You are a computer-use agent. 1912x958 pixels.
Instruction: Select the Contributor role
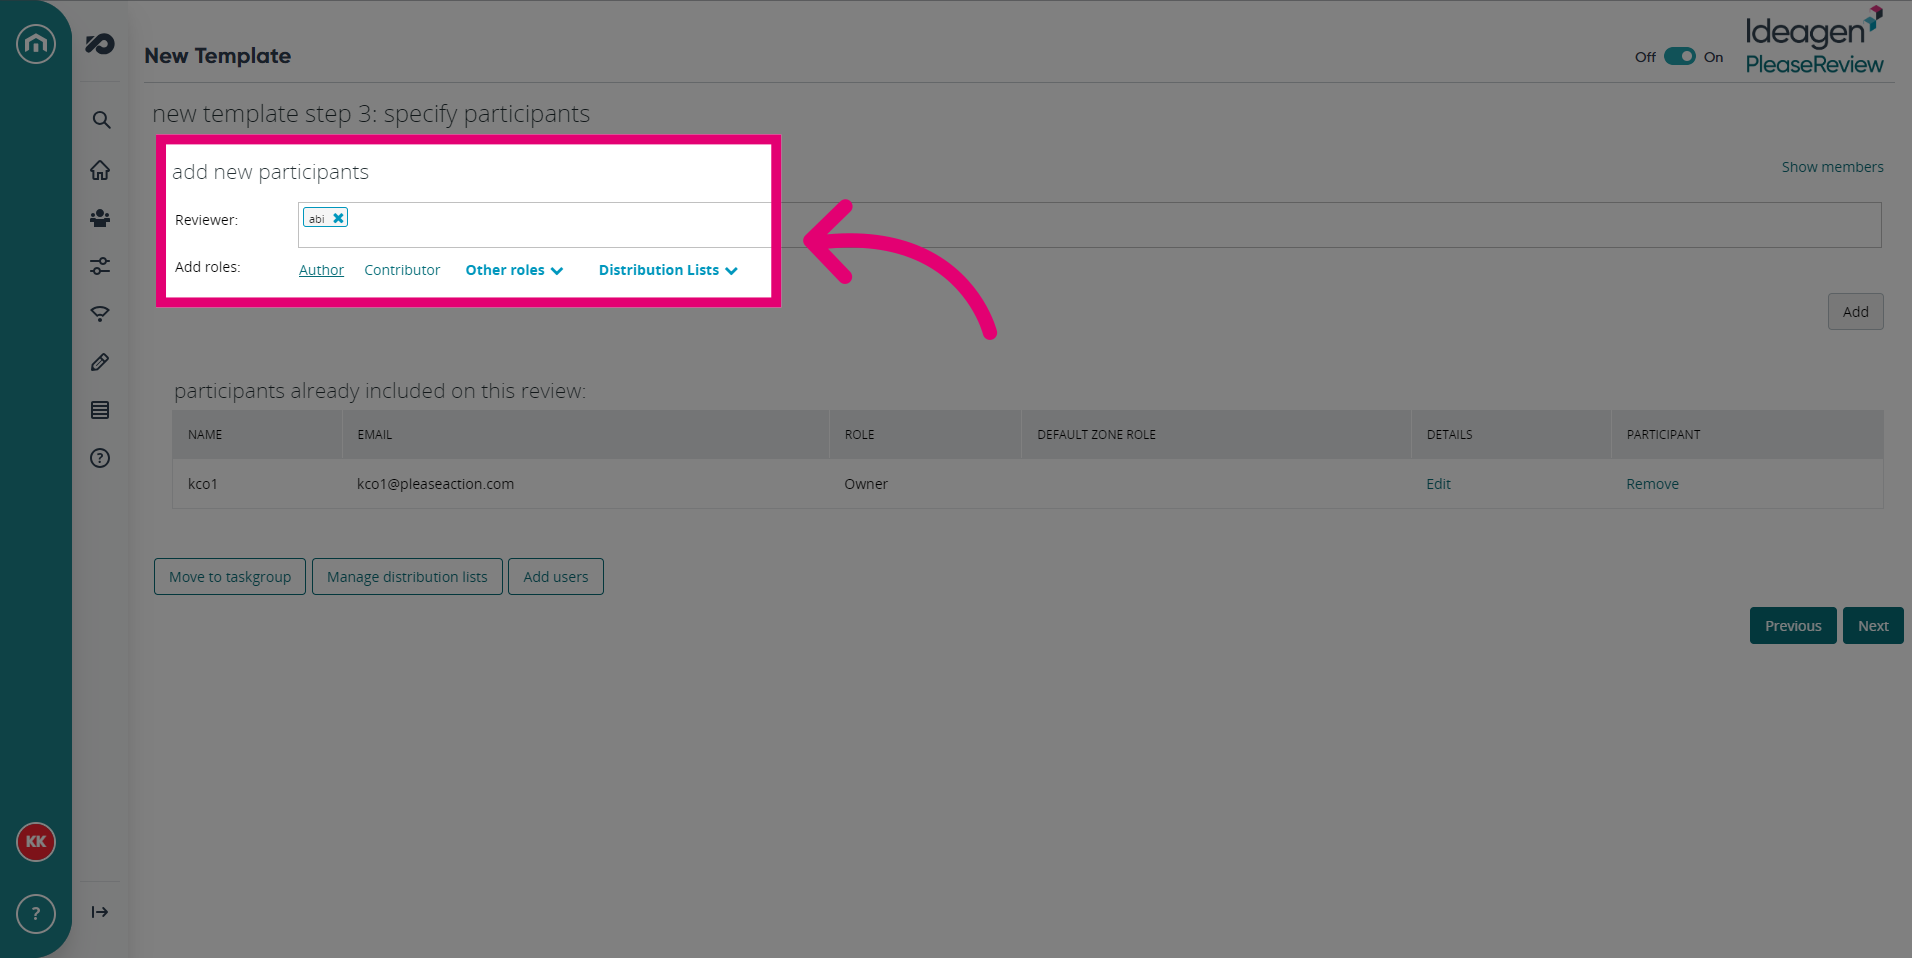402,270
